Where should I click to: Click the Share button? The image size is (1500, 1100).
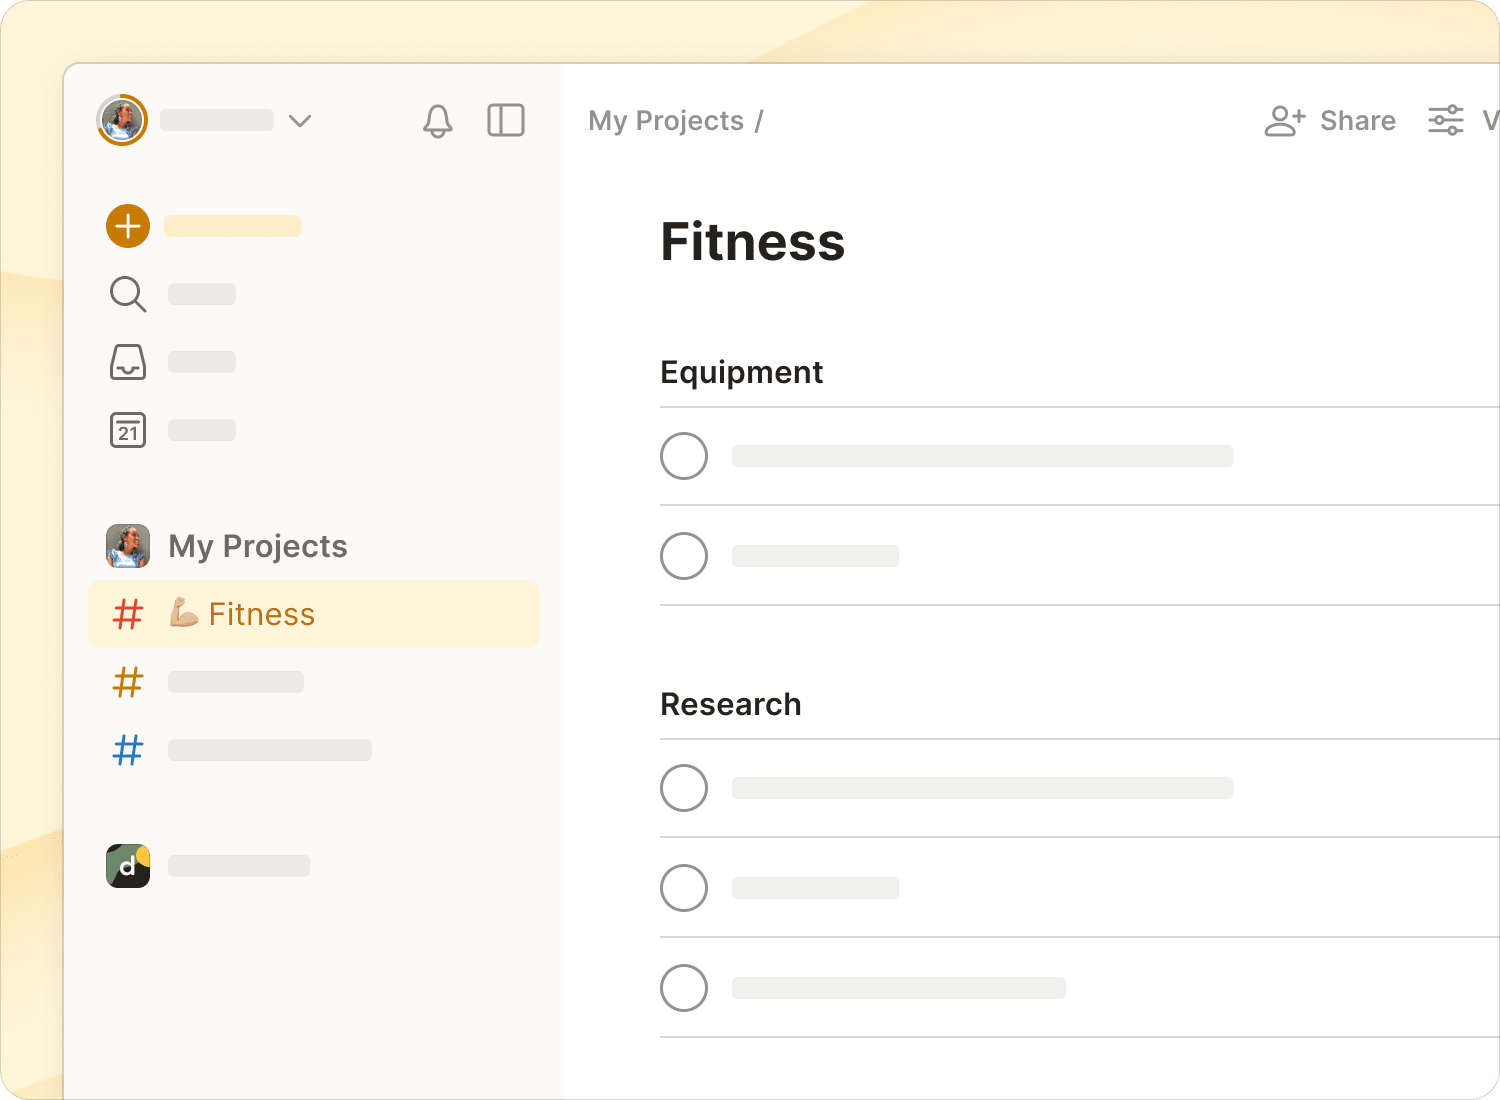pyautogui.click(x=1331, y=121)
